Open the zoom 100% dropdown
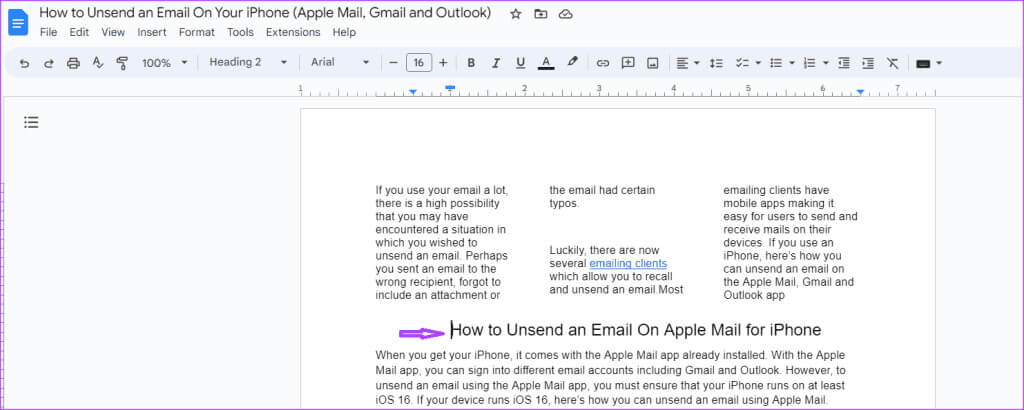The image size is (1024, 410). [165, 63]
